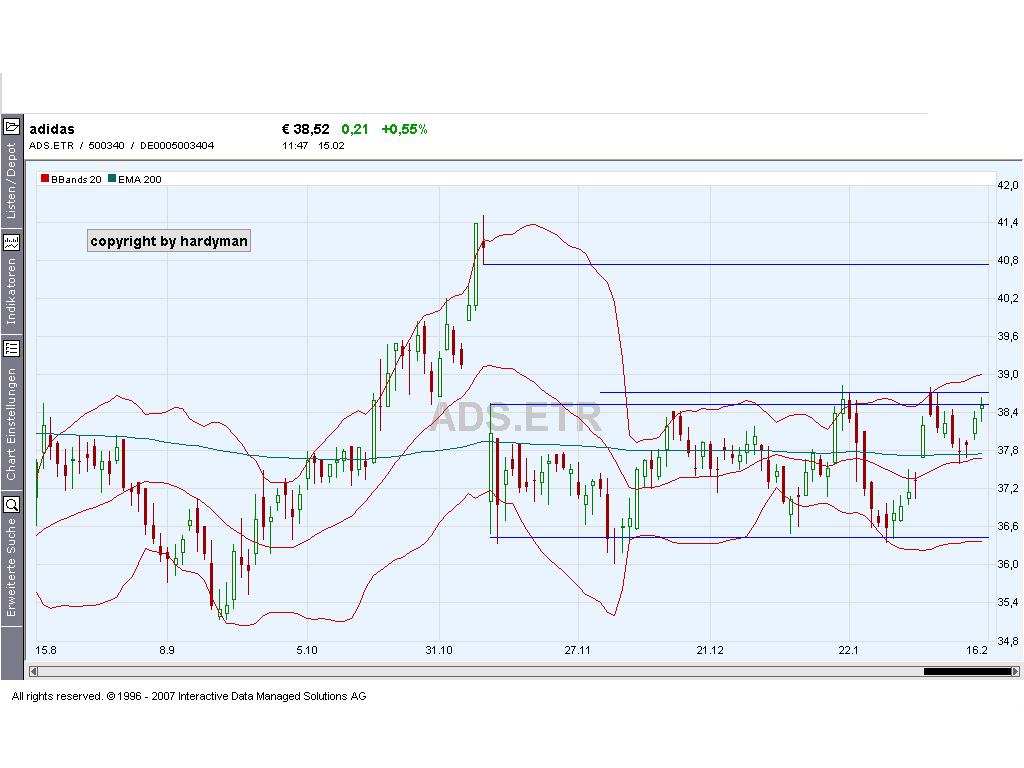Click the 8.9 date axis label

(x=167, y=650)
